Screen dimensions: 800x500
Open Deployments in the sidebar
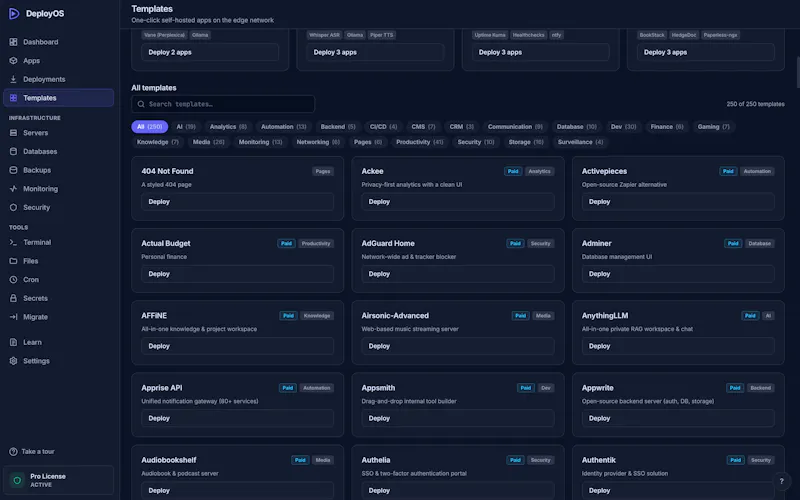pos(59,79)
